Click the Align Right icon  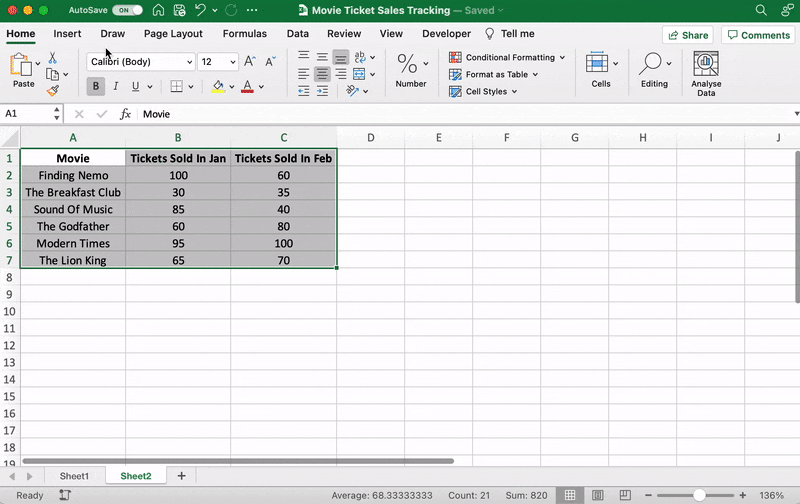pos(341,74)
